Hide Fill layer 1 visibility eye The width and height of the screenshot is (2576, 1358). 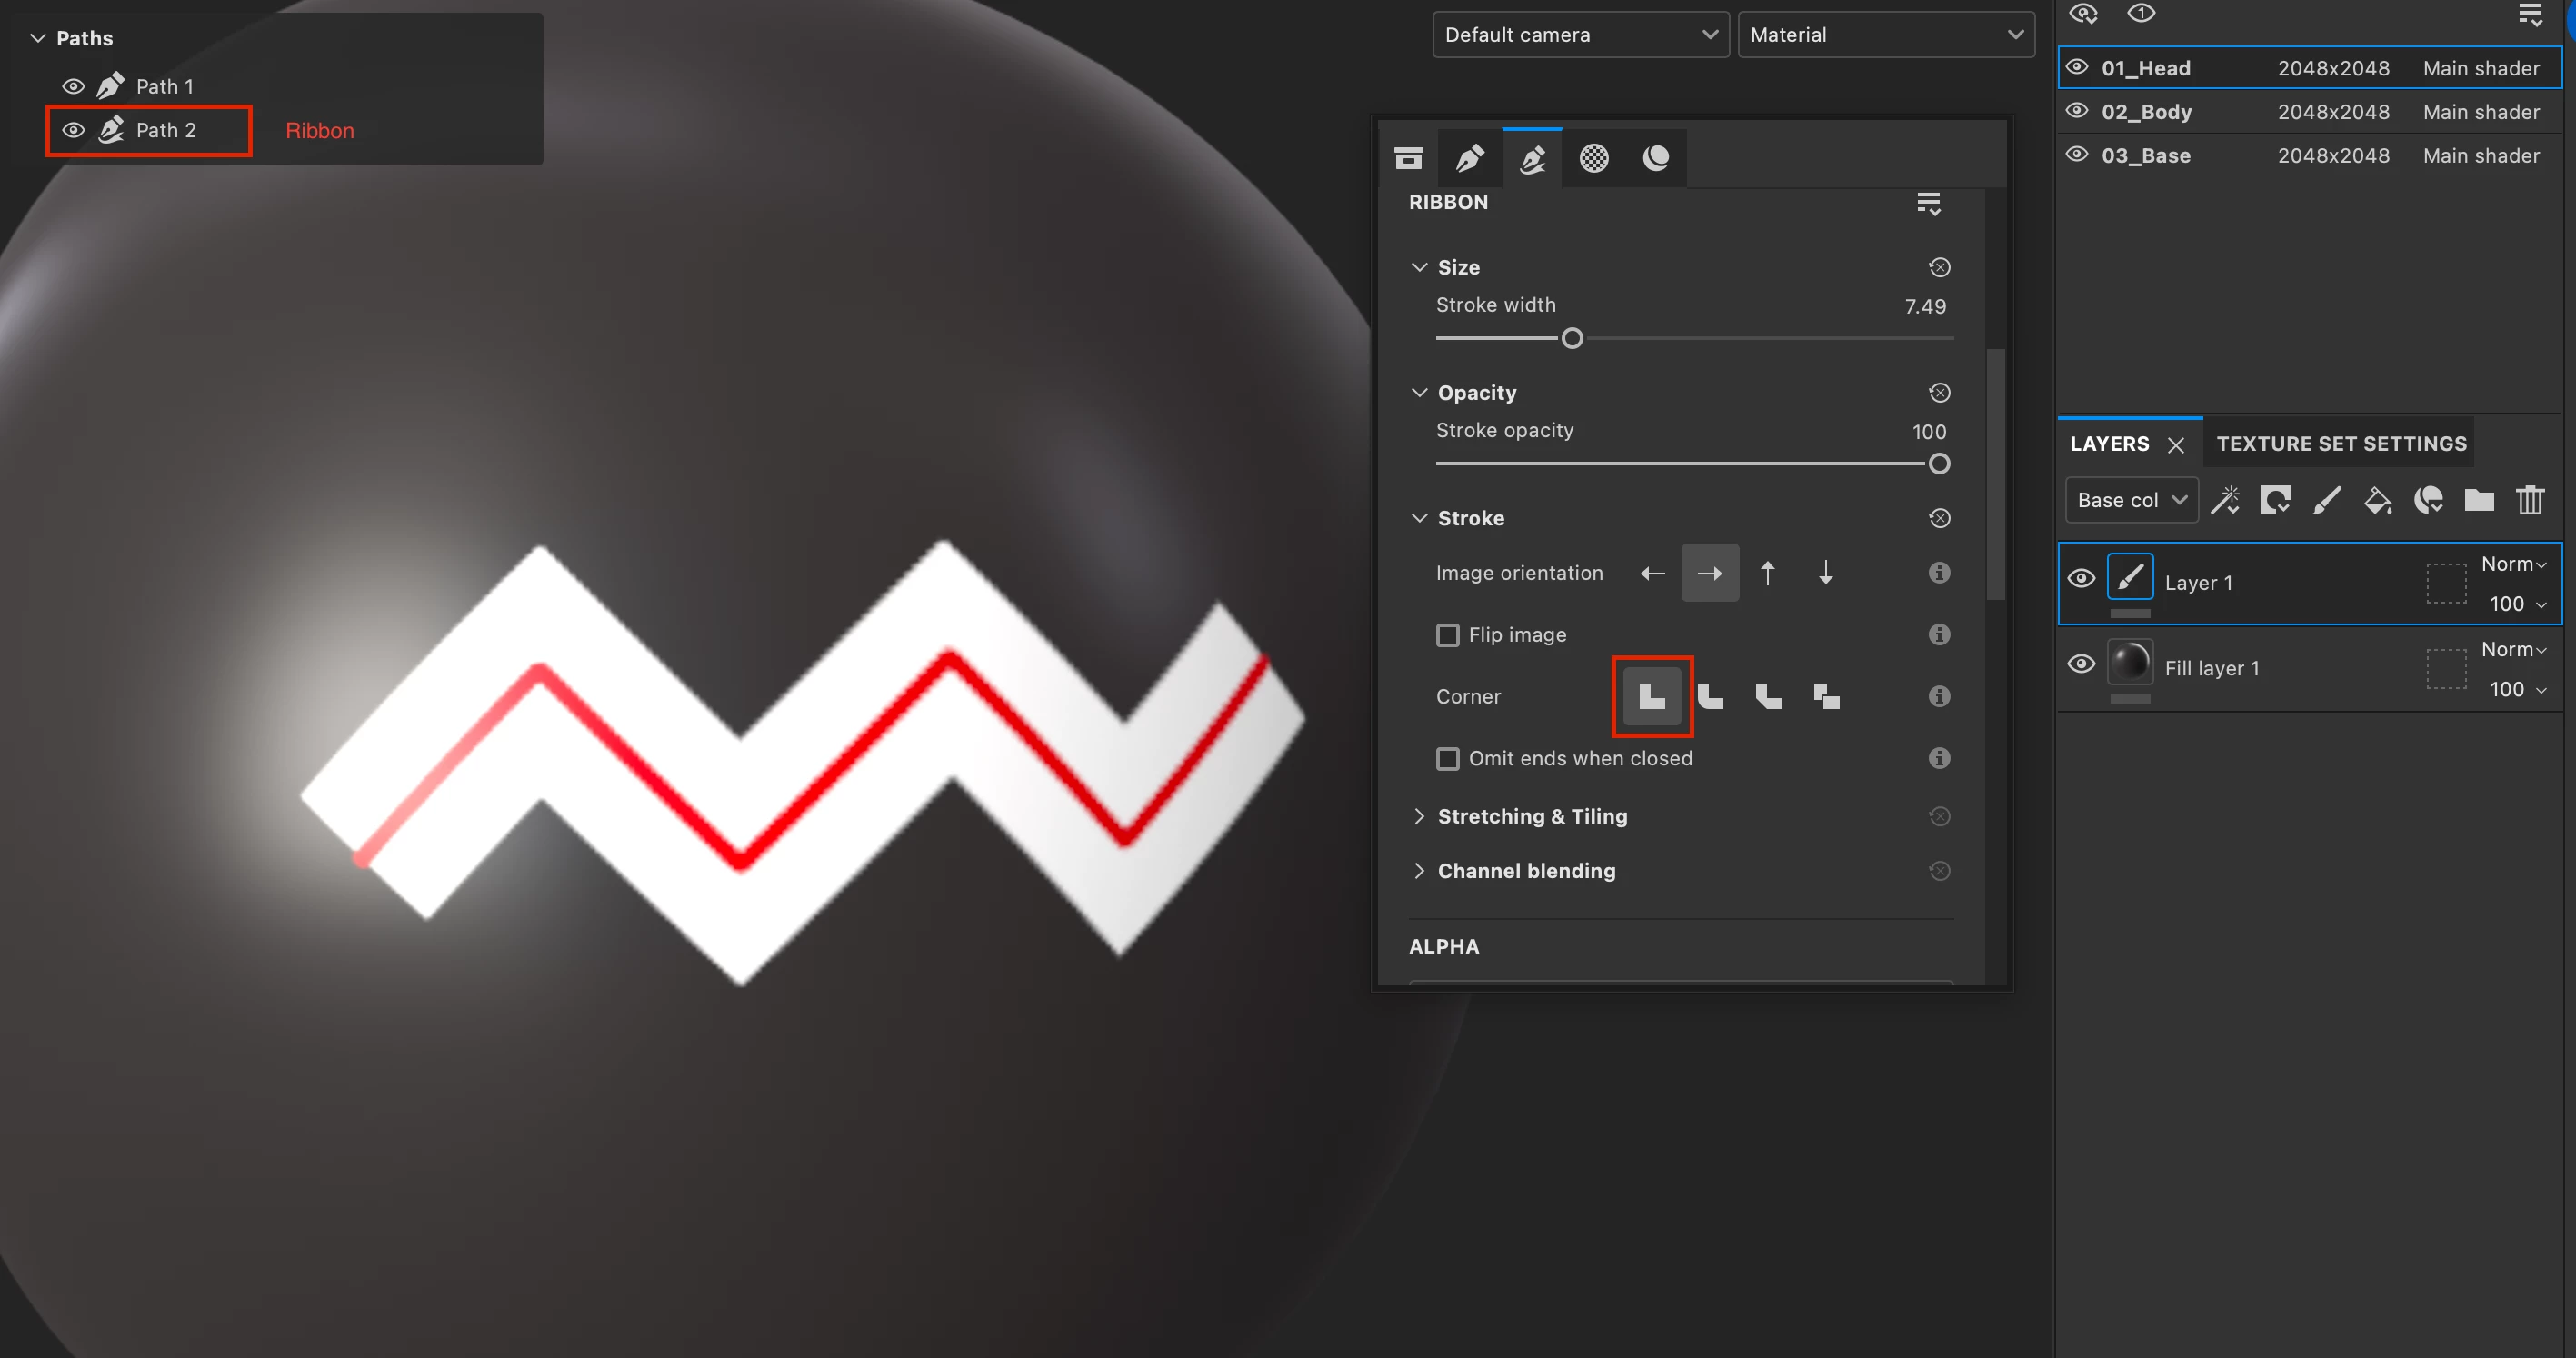tap(2081, 664)
